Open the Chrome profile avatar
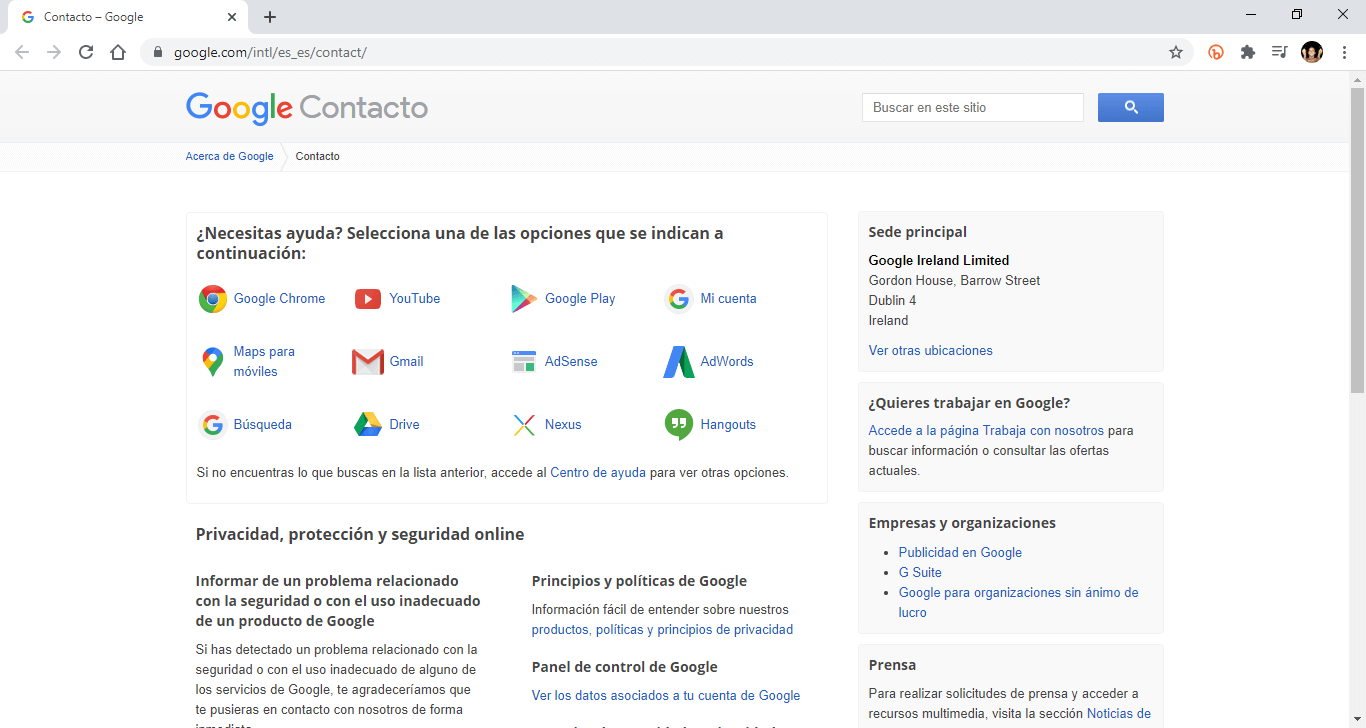 (1312, 52)
